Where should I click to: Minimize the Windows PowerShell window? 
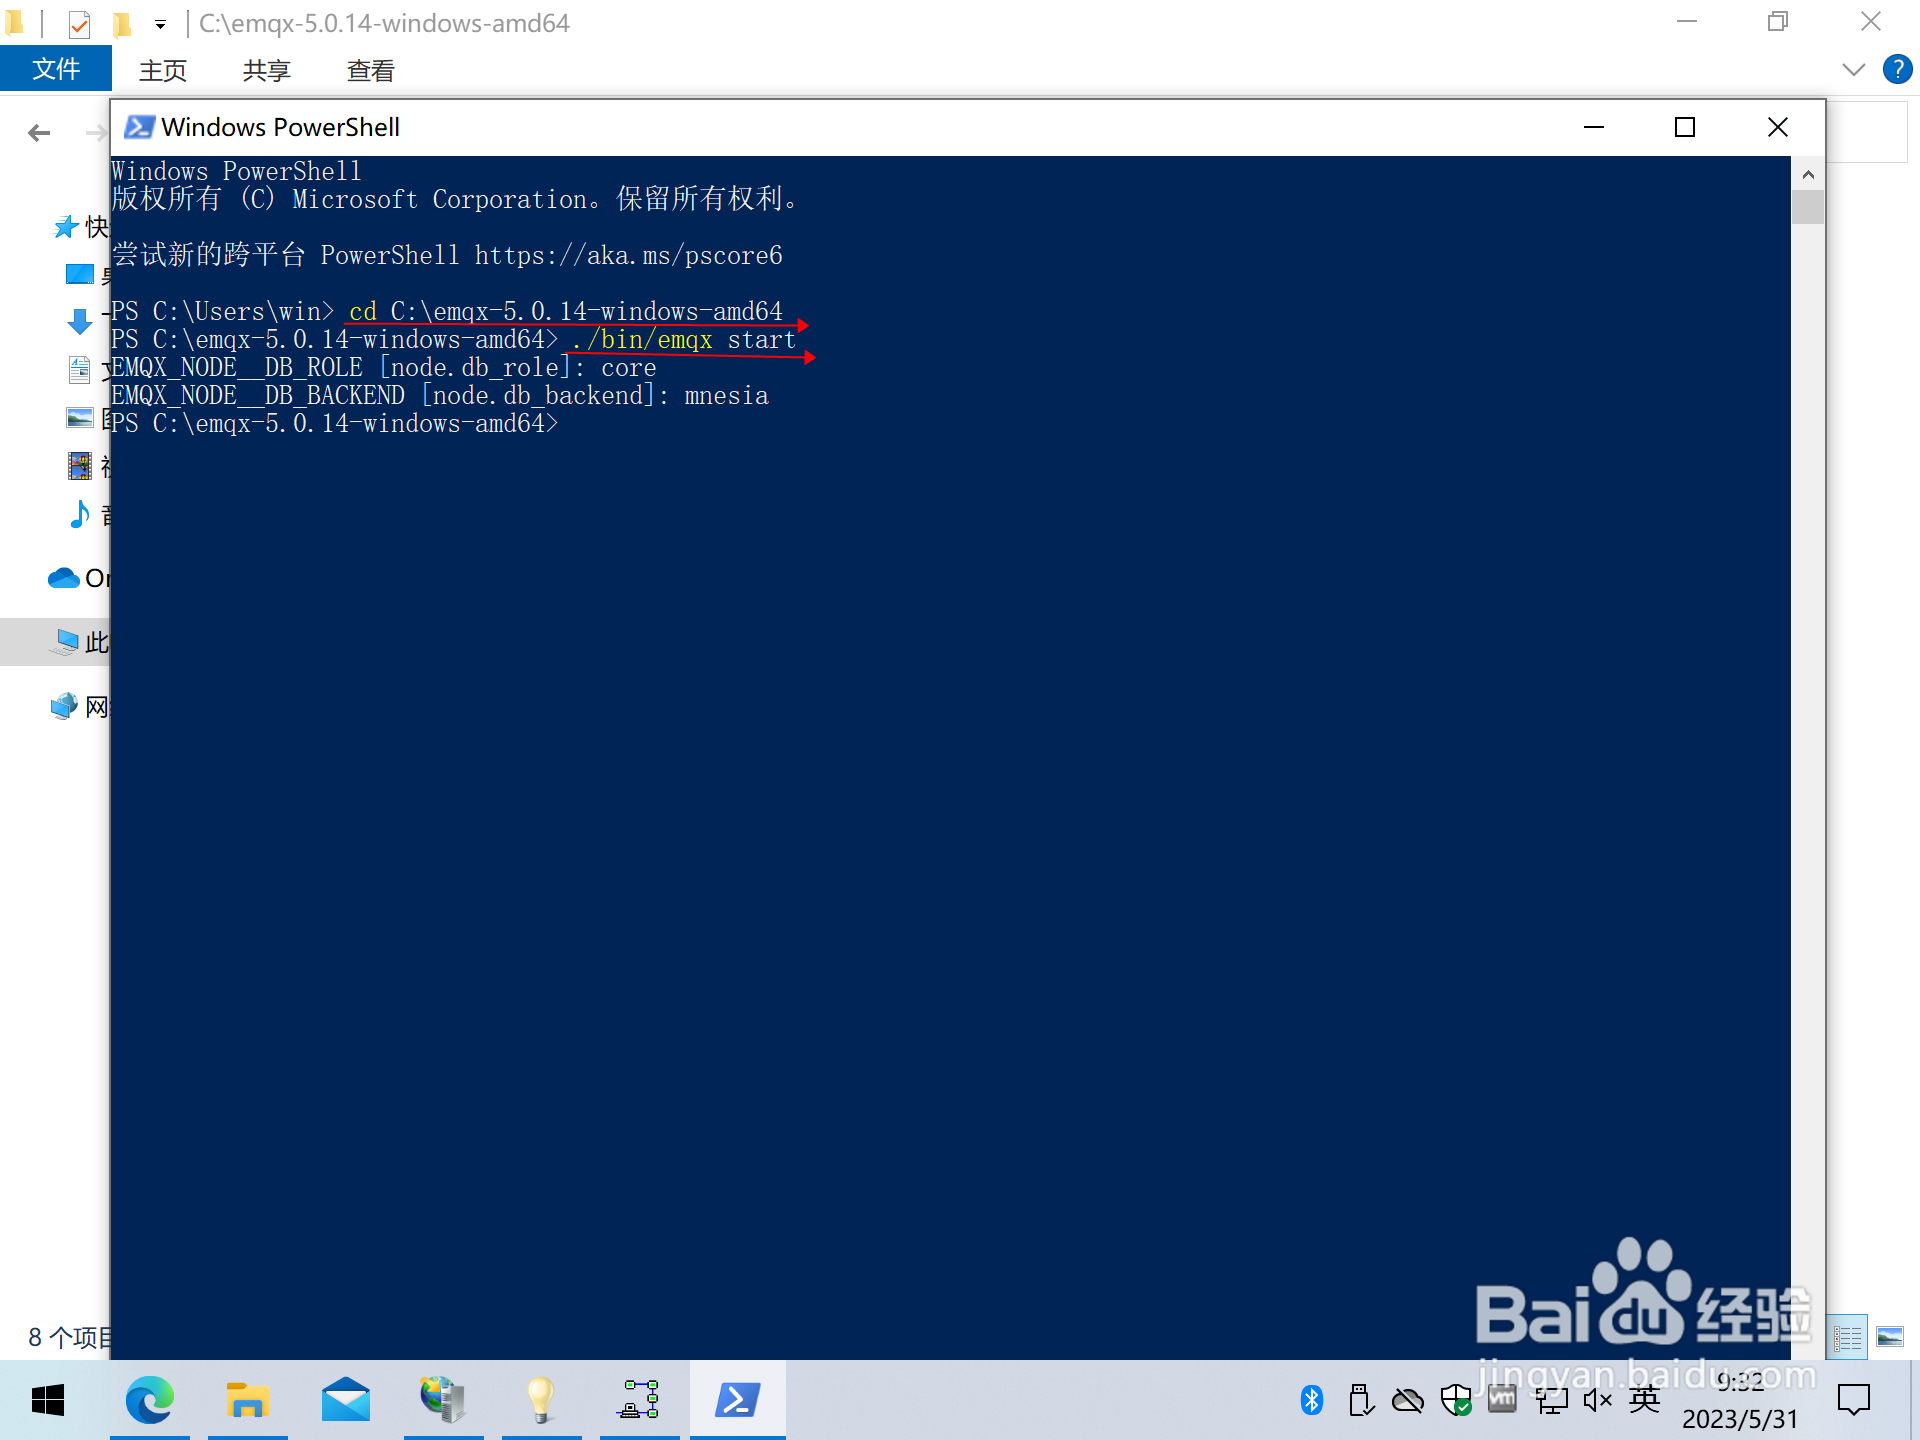click(1594, 127)
